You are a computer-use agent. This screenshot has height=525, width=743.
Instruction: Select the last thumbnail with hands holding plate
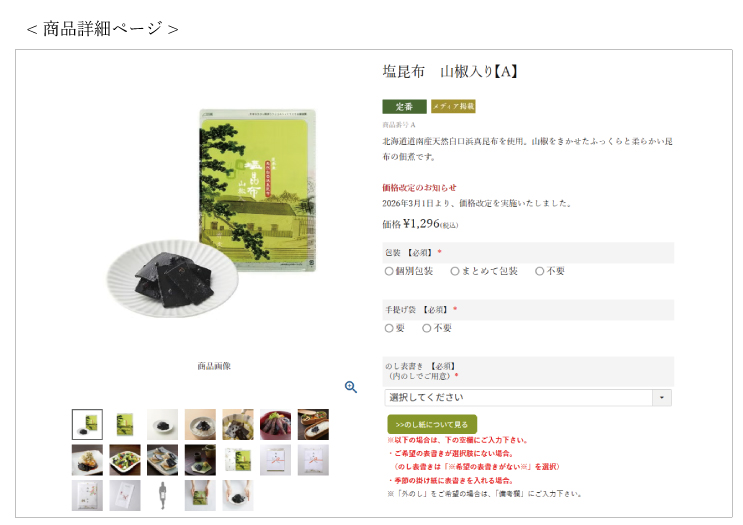tap(238, 496)
